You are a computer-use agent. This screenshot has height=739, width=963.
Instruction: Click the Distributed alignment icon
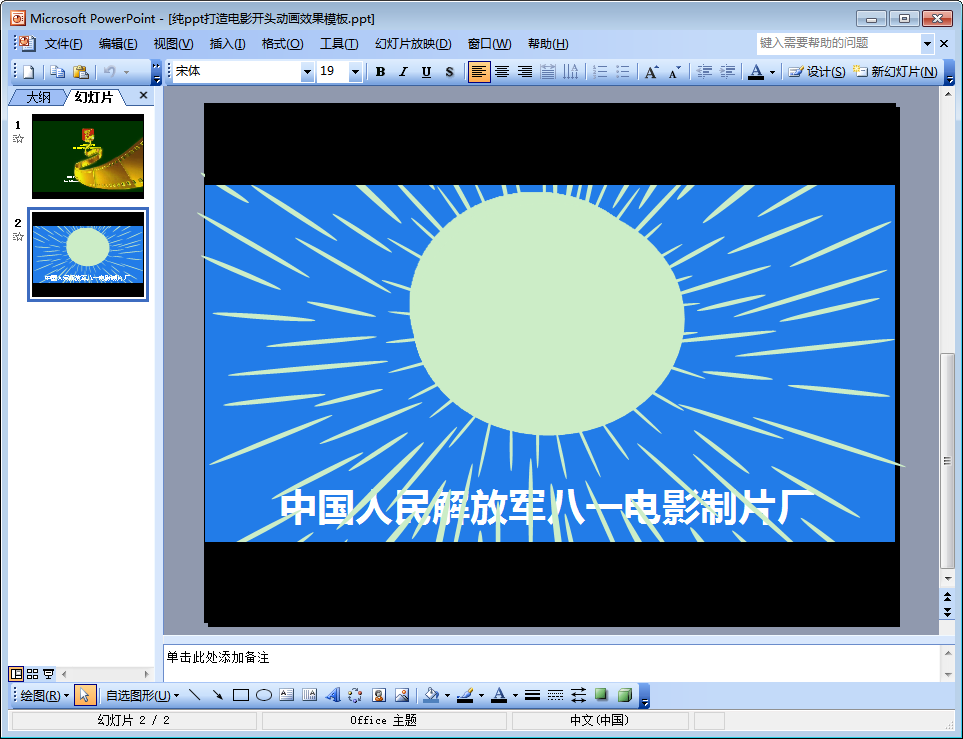coord(547,72)
